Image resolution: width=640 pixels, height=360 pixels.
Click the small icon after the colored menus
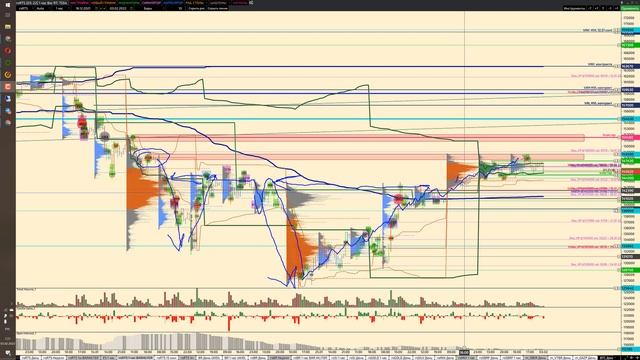(251, 3)
